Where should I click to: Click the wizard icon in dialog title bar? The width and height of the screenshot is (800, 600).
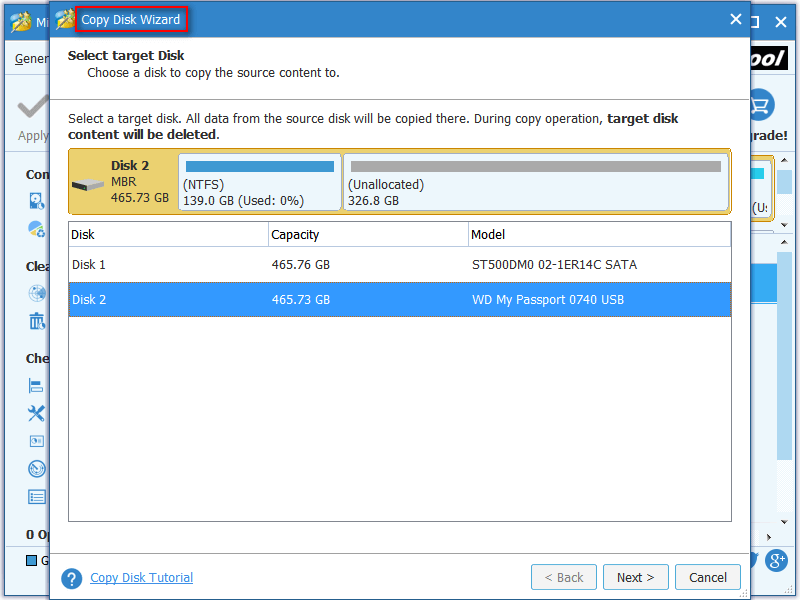[65, 19]
